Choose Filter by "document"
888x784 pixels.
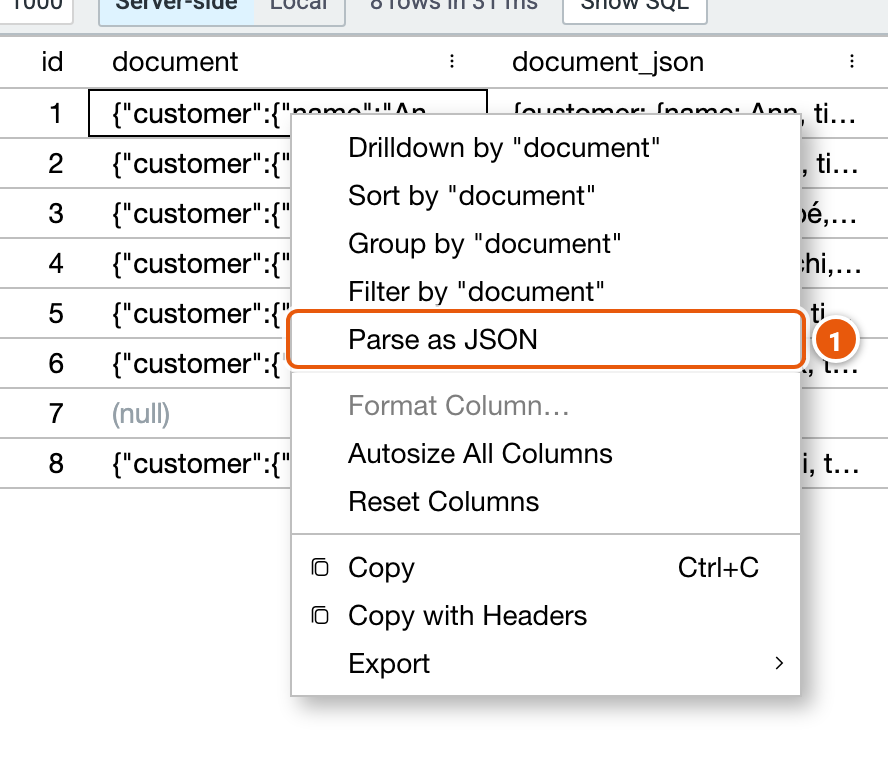coord(545,291)
